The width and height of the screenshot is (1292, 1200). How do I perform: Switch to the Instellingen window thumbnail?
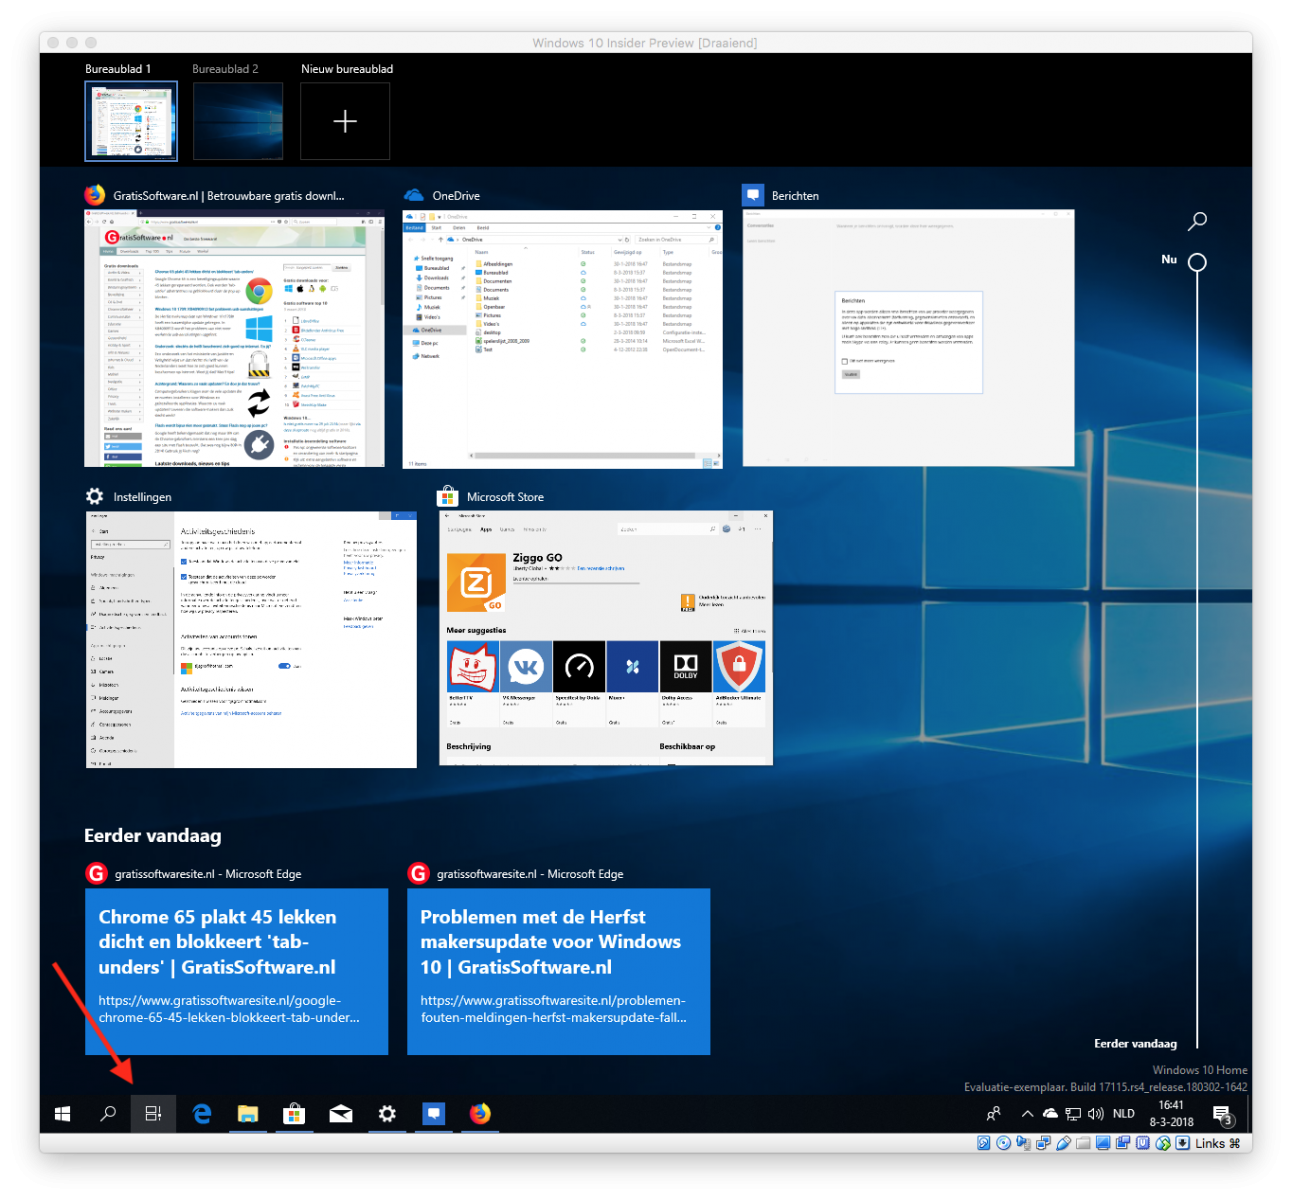(251, 639)
